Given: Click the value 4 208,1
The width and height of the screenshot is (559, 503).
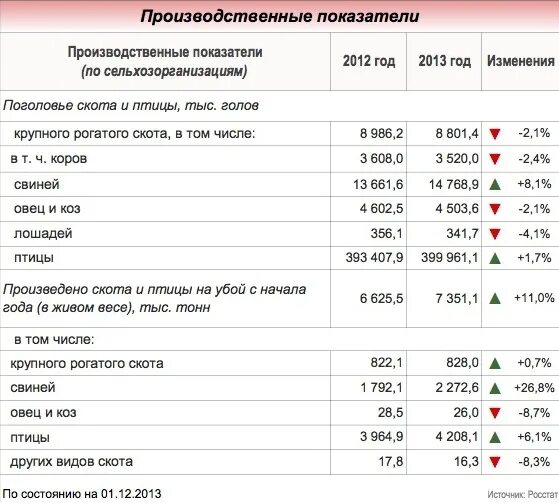Looking at the screenshot, I should click(x=457, y=437).
